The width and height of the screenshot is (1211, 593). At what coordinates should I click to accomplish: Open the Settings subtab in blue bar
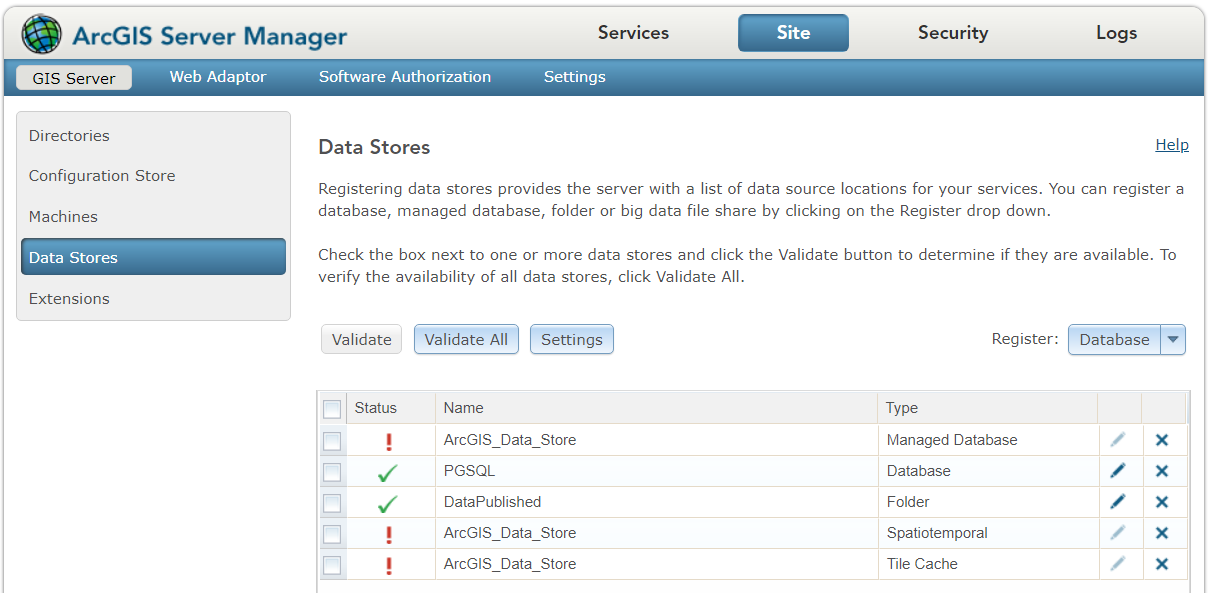(574, 77)
